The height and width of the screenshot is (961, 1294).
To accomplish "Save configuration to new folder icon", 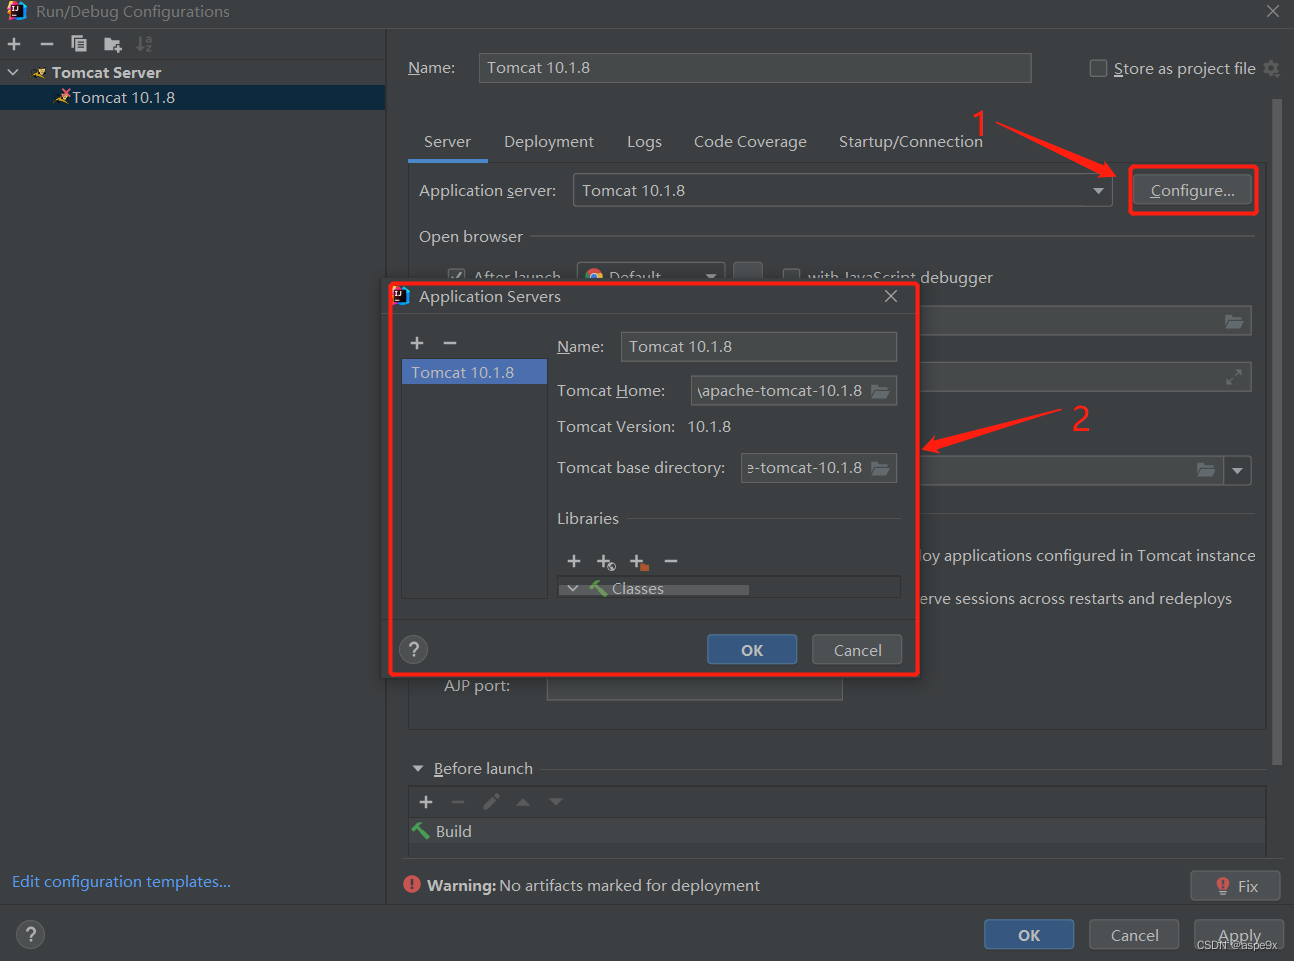I will [x=112, y=44].
